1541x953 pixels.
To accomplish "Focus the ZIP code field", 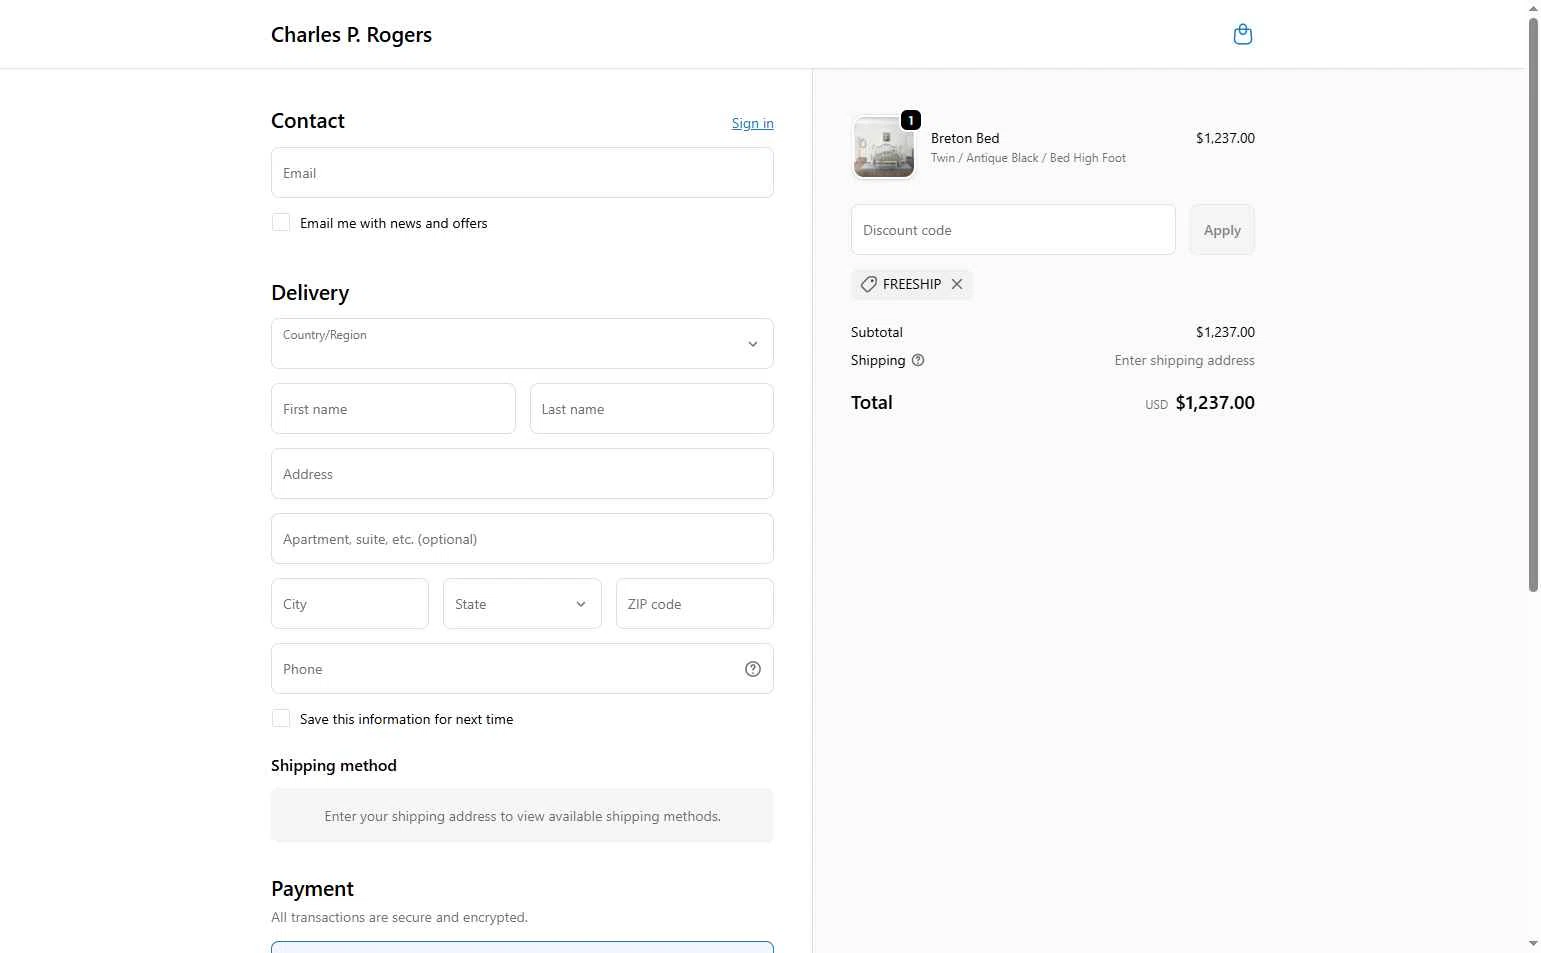I will 695,604.
